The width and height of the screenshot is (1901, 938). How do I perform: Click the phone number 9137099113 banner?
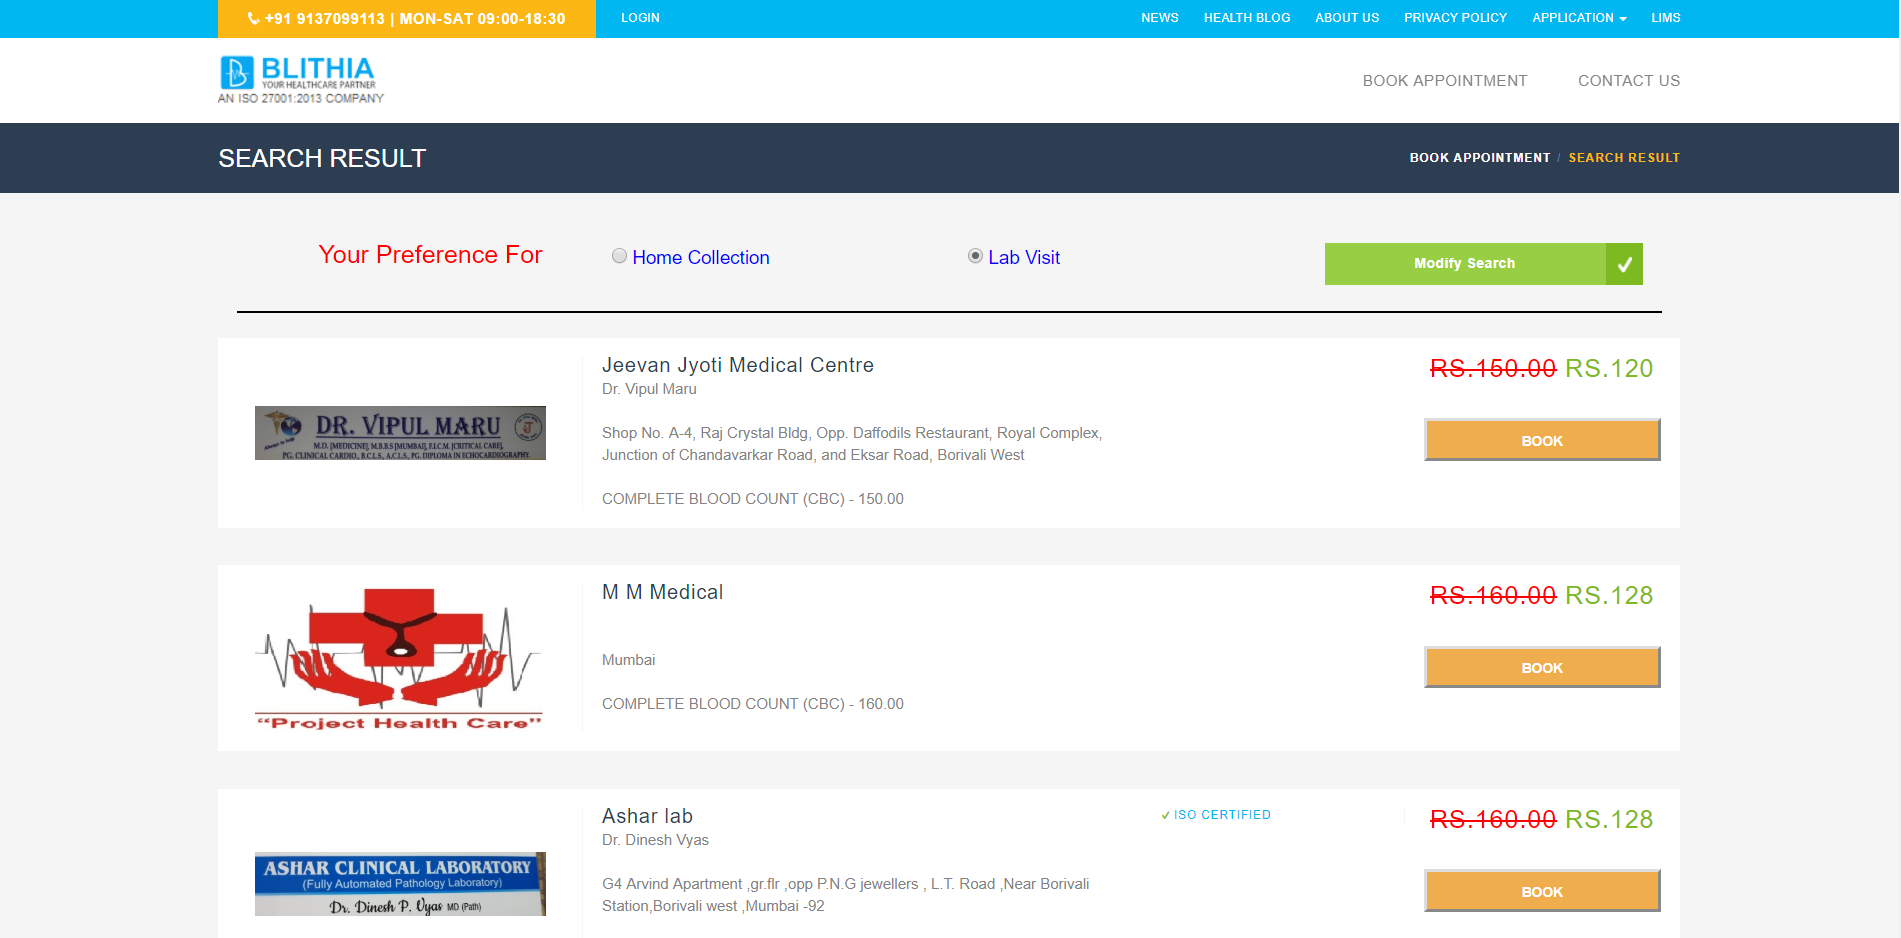[x=407, y=19]
